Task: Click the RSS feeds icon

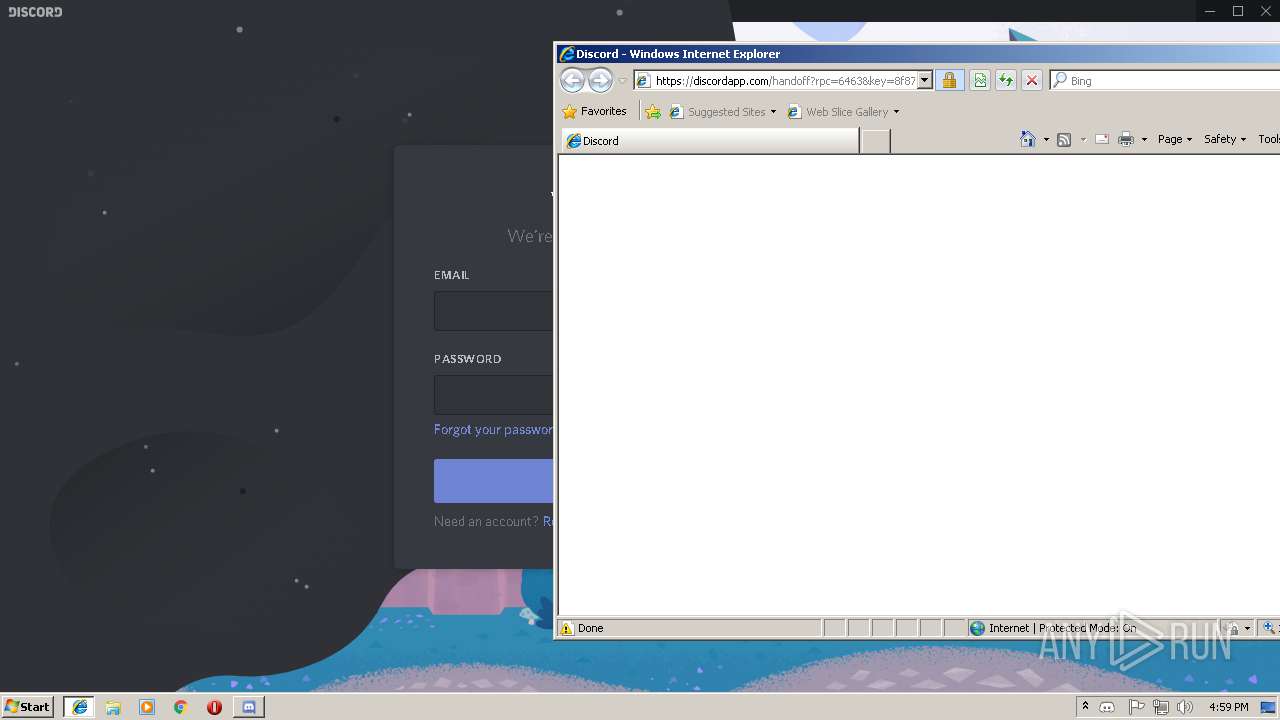Action: pyautogui.click(x=1064, y=139)
